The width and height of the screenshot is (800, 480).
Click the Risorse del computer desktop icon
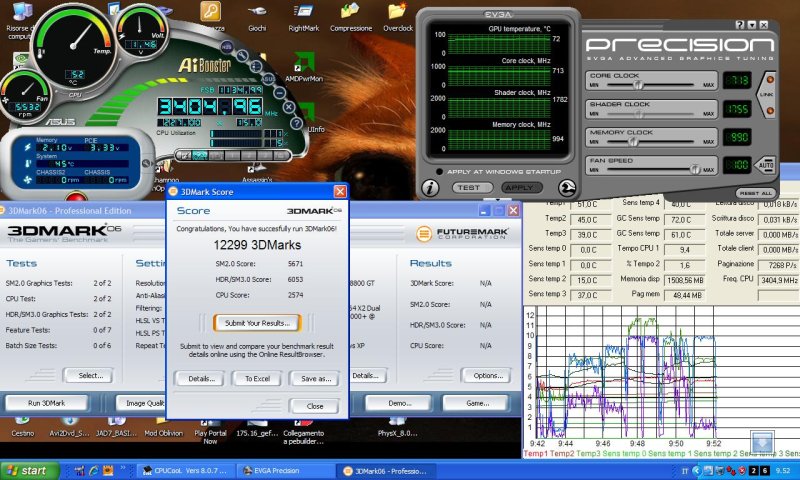(x=20, y=21)
